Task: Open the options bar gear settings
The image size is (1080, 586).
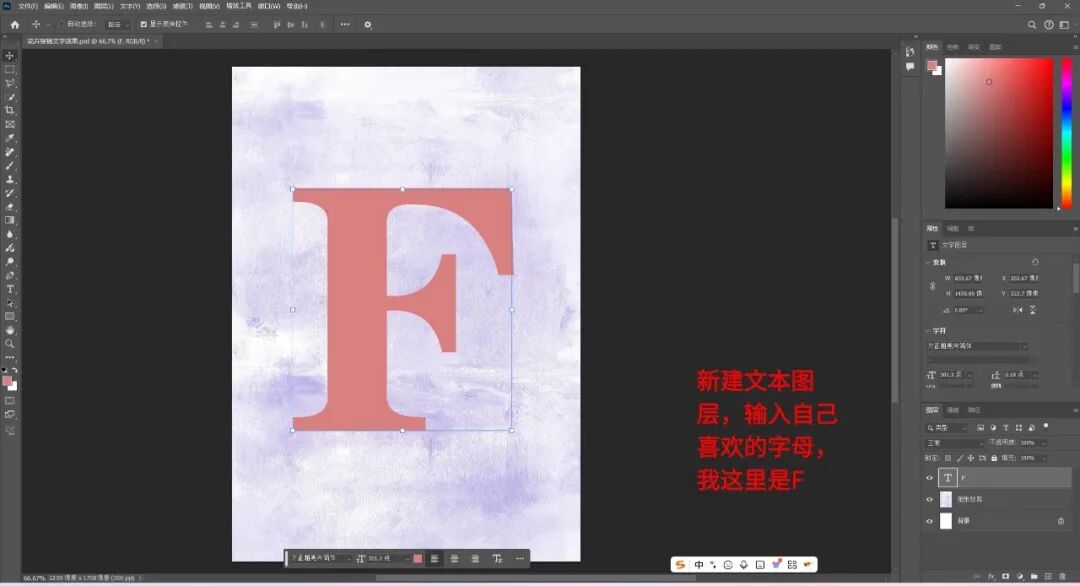Action: click(x=367, y=24)
